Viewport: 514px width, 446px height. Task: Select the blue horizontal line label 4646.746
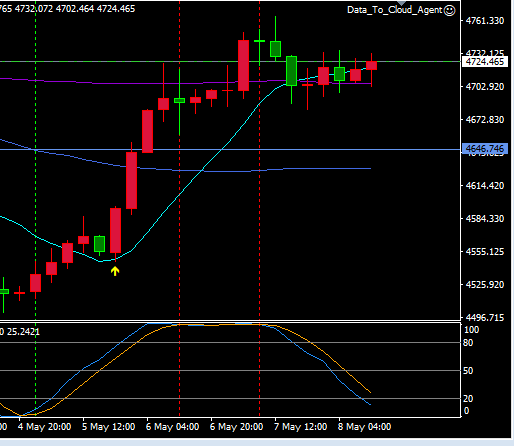[x=485, y=148]
